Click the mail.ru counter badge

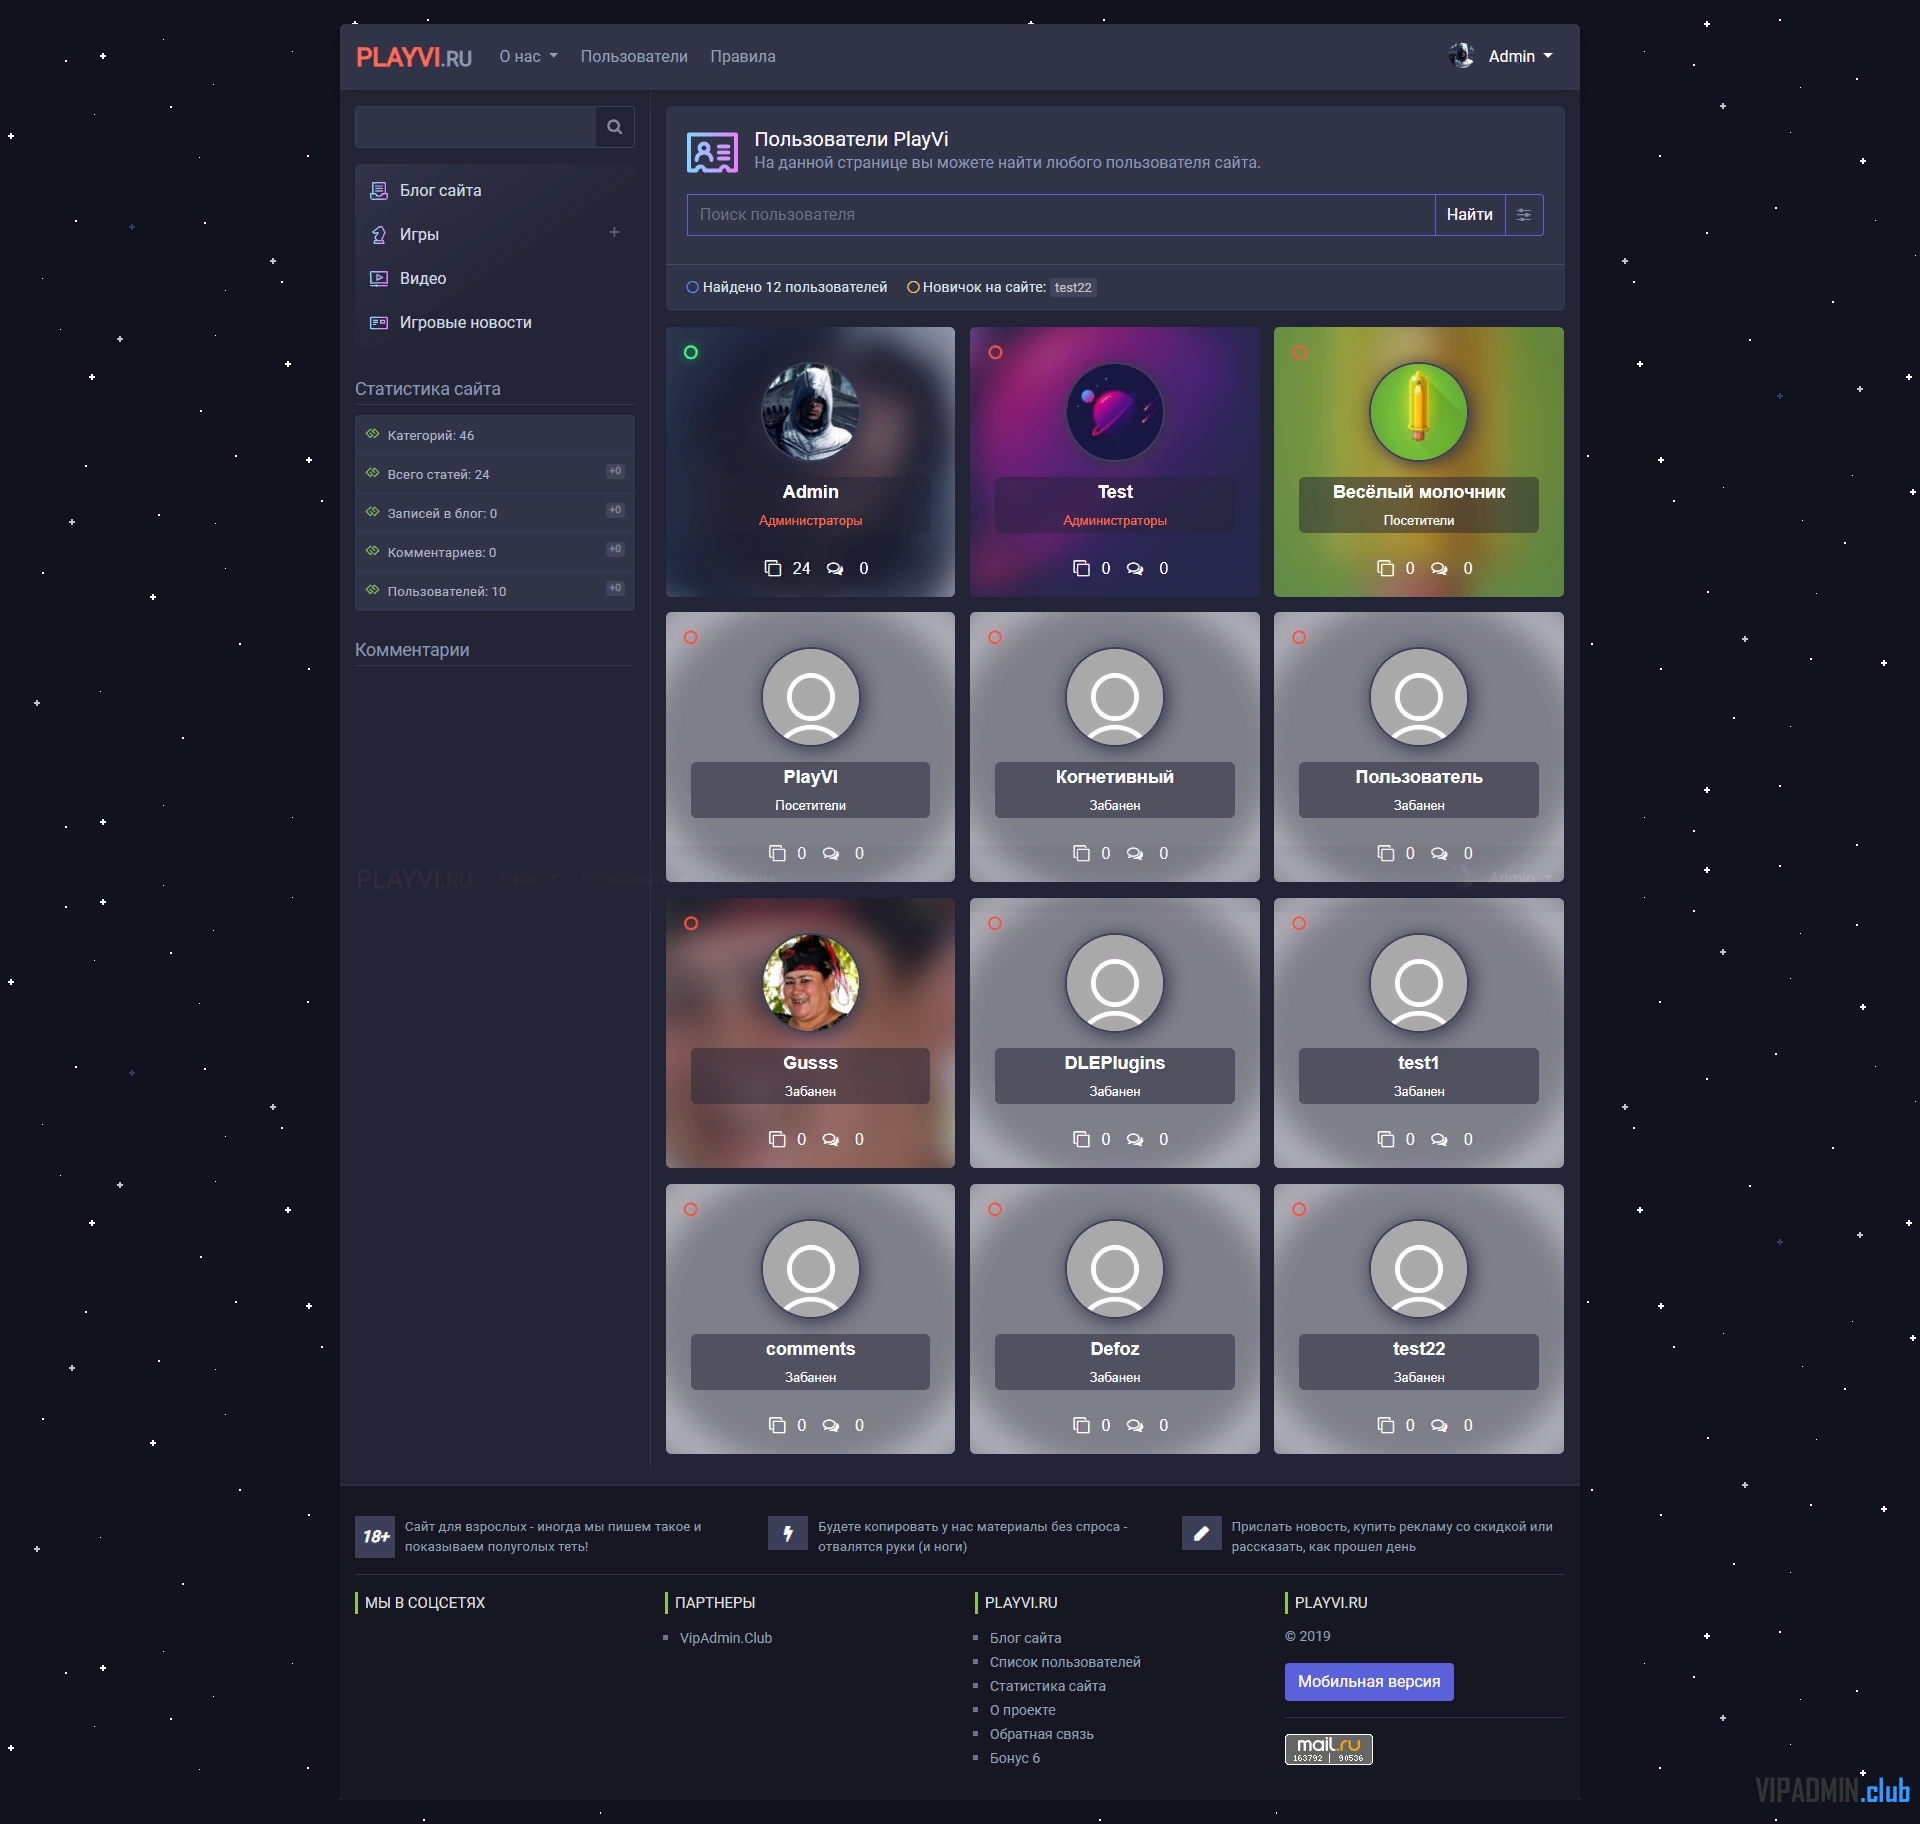(1328, 1749)
